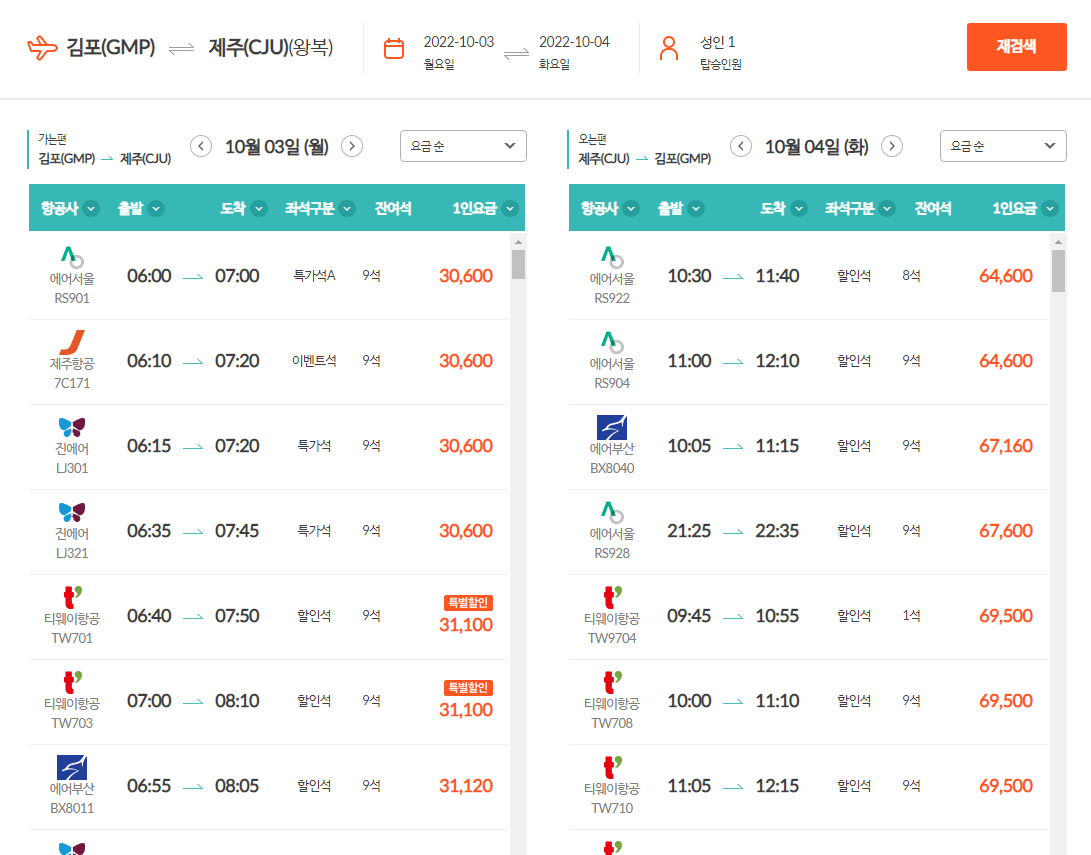Expand 1인요금 filter in departing table
This screenshot has height=855, width=1091.
(x=511, y=208)
